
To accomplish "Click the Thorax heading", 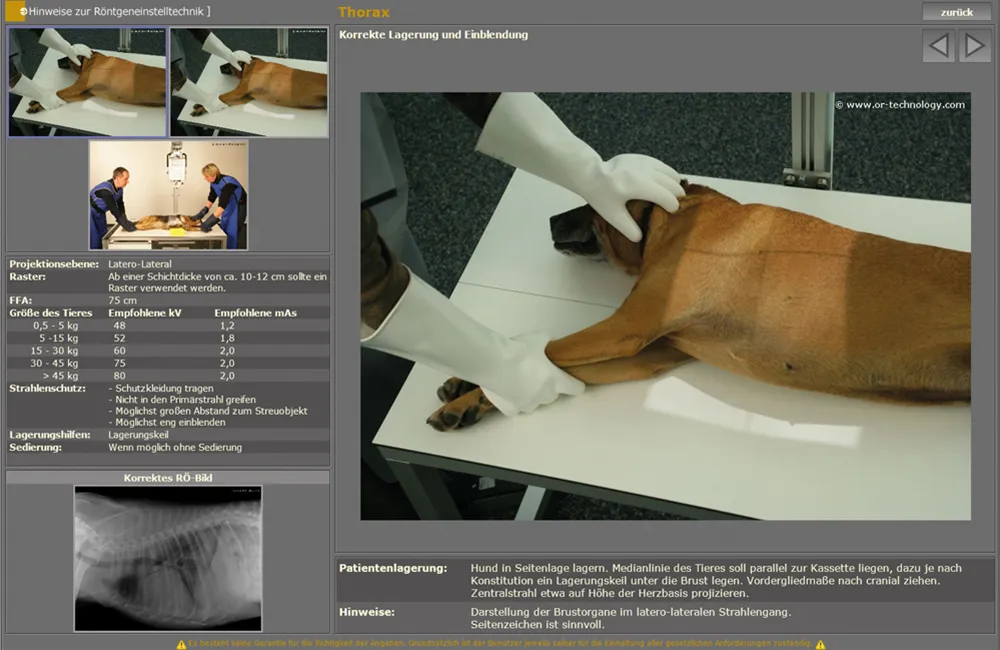I will (364, 12).
